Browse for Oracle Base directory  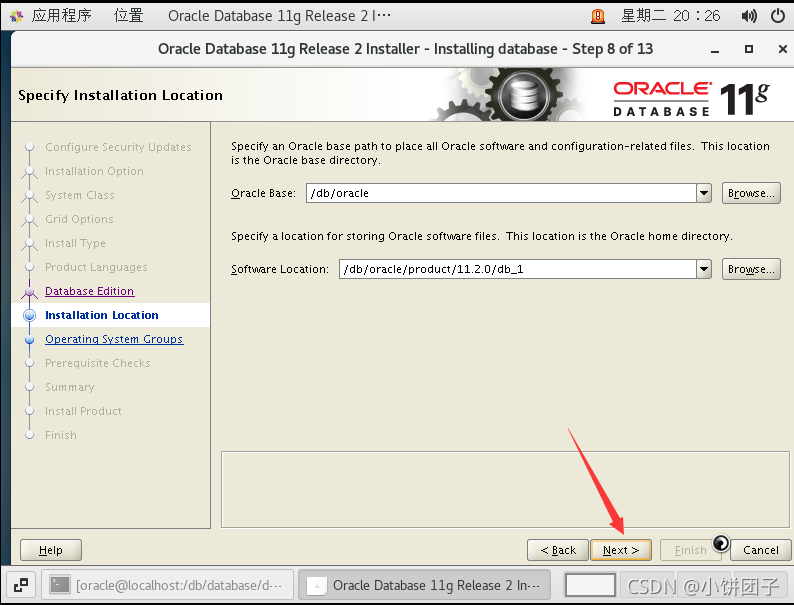[x=751, y=193]
